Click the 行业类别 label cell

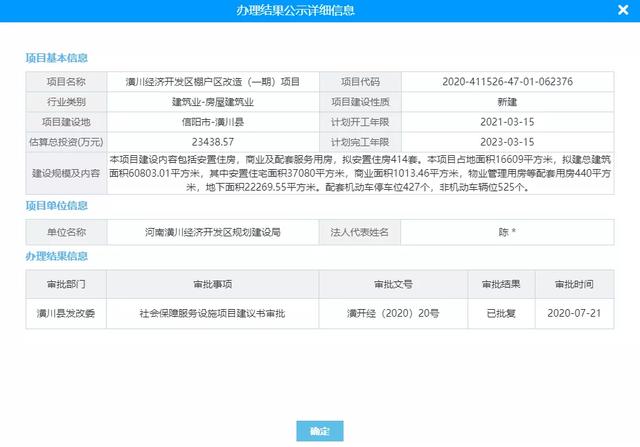click(66, 102)
